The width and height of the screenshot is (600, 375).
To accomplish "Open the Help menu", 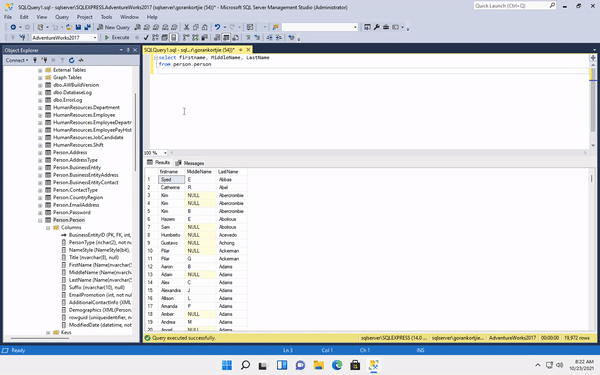I will [152, 17].
